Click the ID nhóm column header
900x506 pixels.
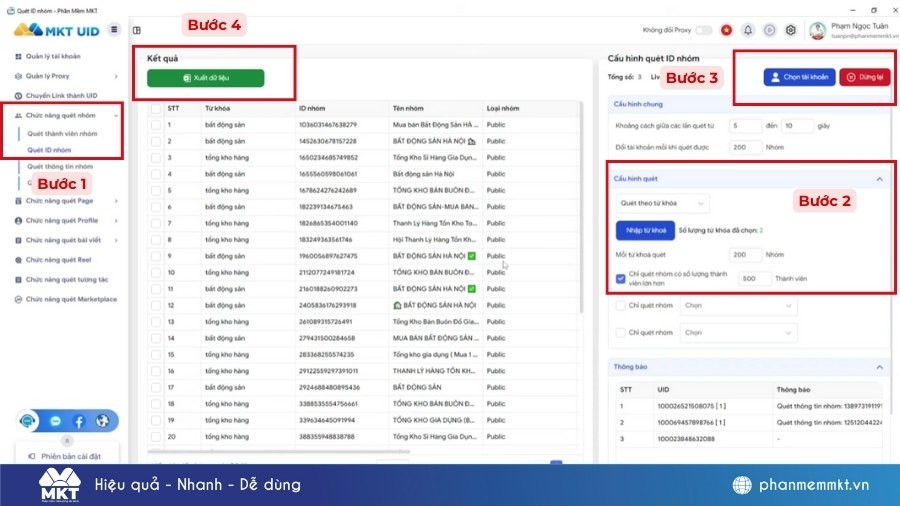click(x=312, y=108)
